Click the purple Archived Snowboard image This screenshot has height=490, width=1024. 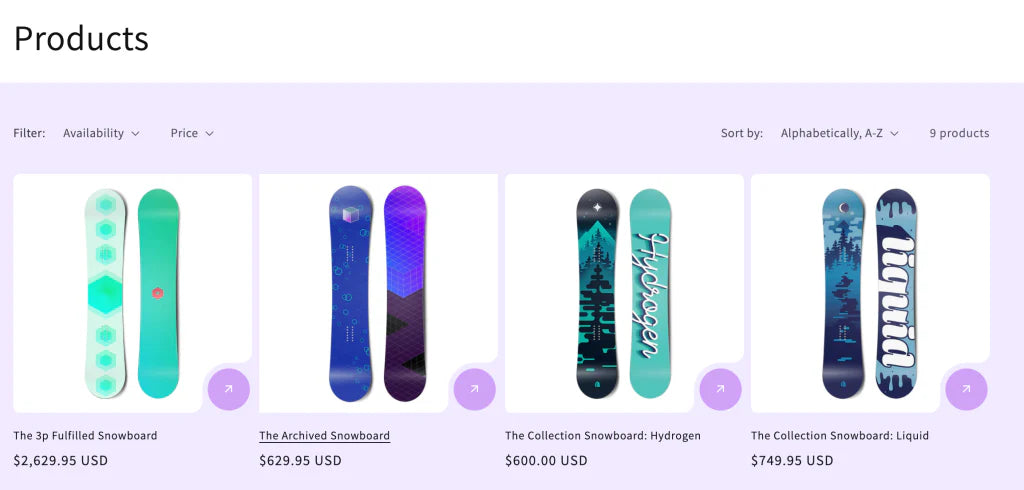tap(378, 292)
